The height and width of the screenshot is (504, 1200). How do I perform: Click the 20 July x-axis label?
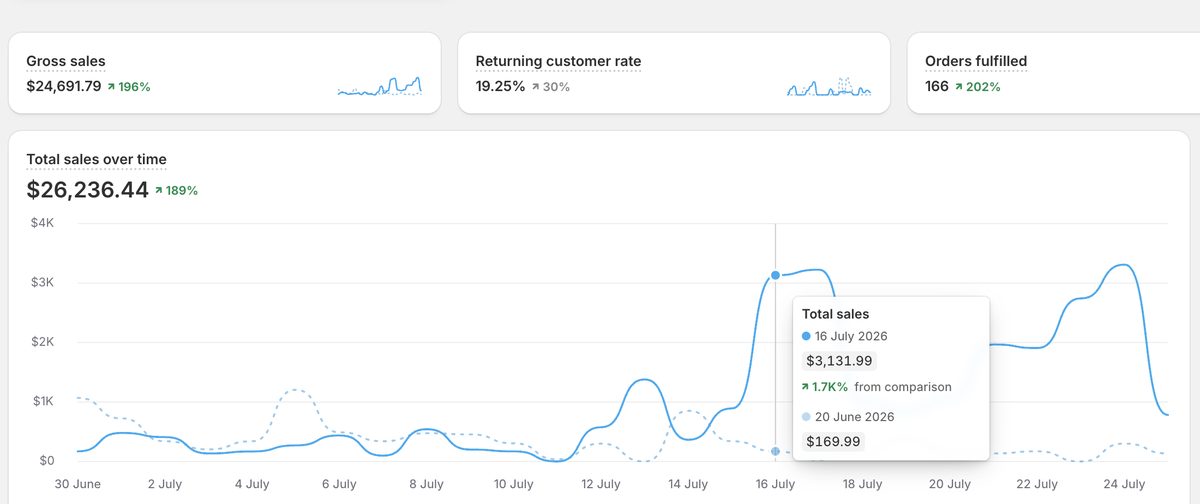click(x=949, y=484)
